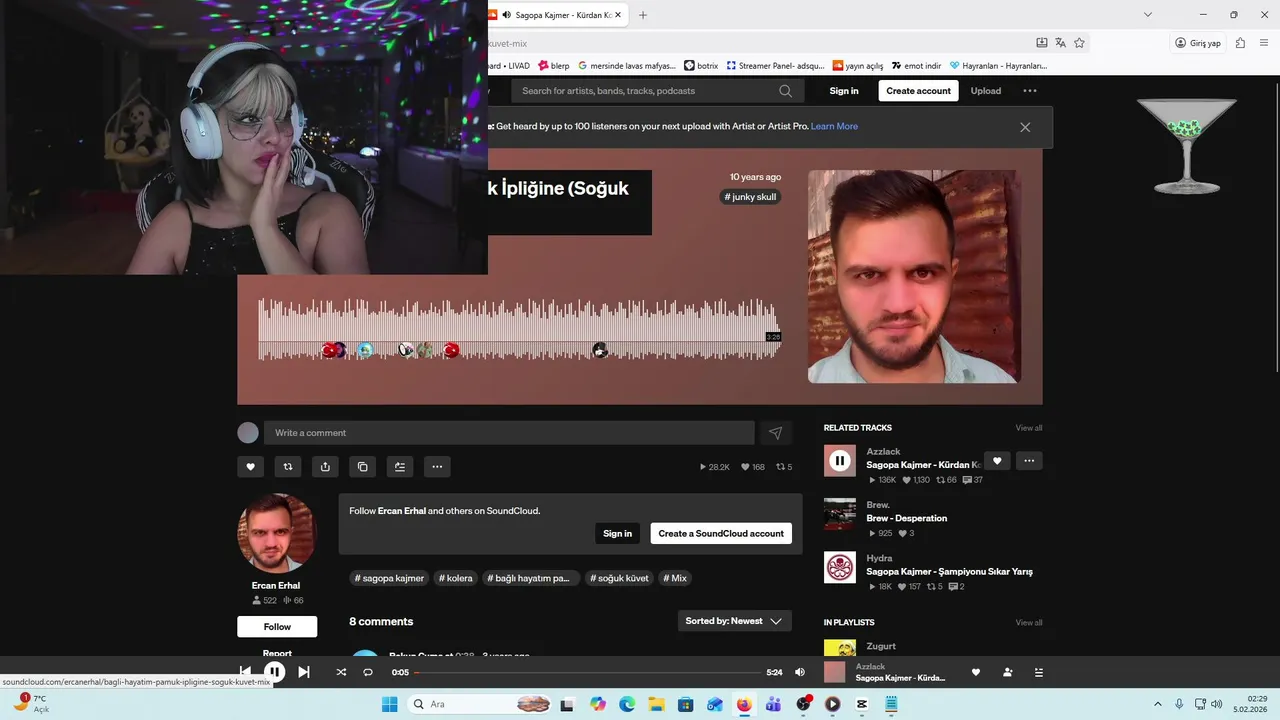The image size is (1280, 720).
Task: Open the emot indir bookmark
Action: click(x=917, y=66)
